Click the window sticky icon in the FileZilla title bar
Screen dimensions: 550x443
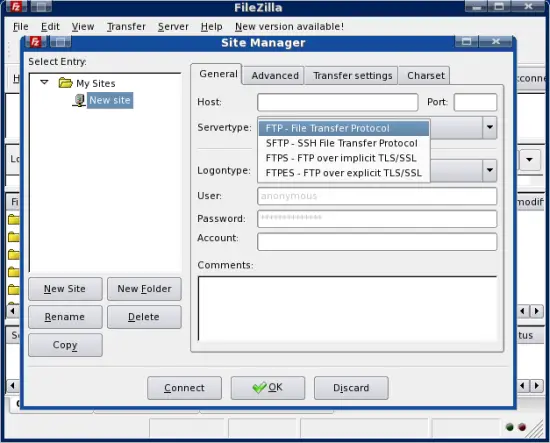(41, 6)
